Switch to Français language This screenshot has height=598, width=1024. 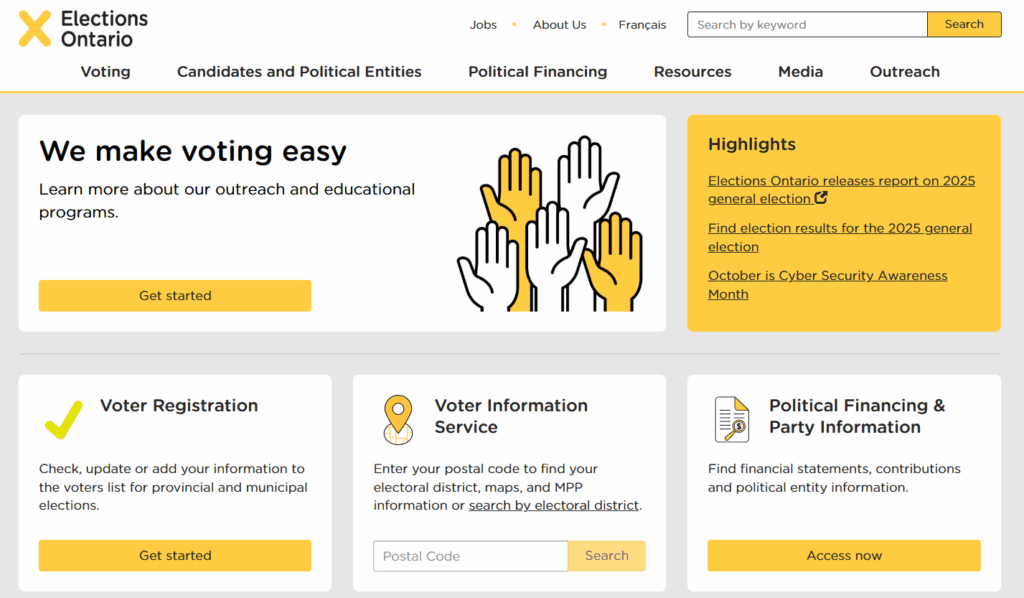642,25
